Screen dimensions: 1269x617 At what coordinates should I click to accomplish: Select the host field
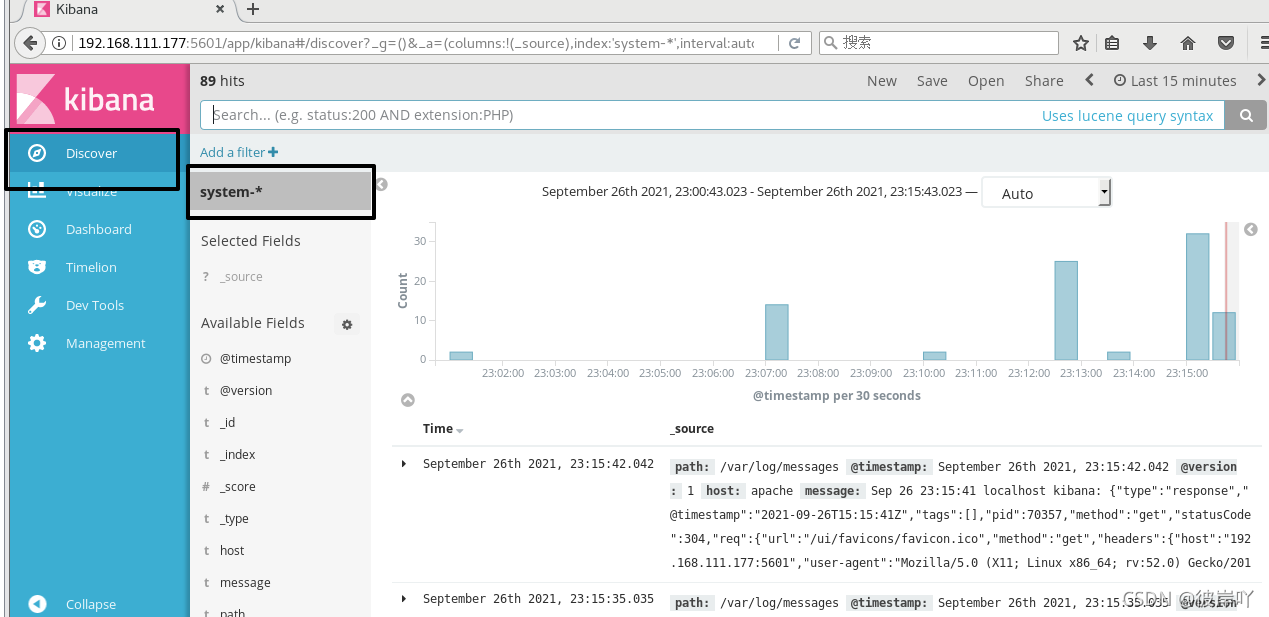pos(232,551)
